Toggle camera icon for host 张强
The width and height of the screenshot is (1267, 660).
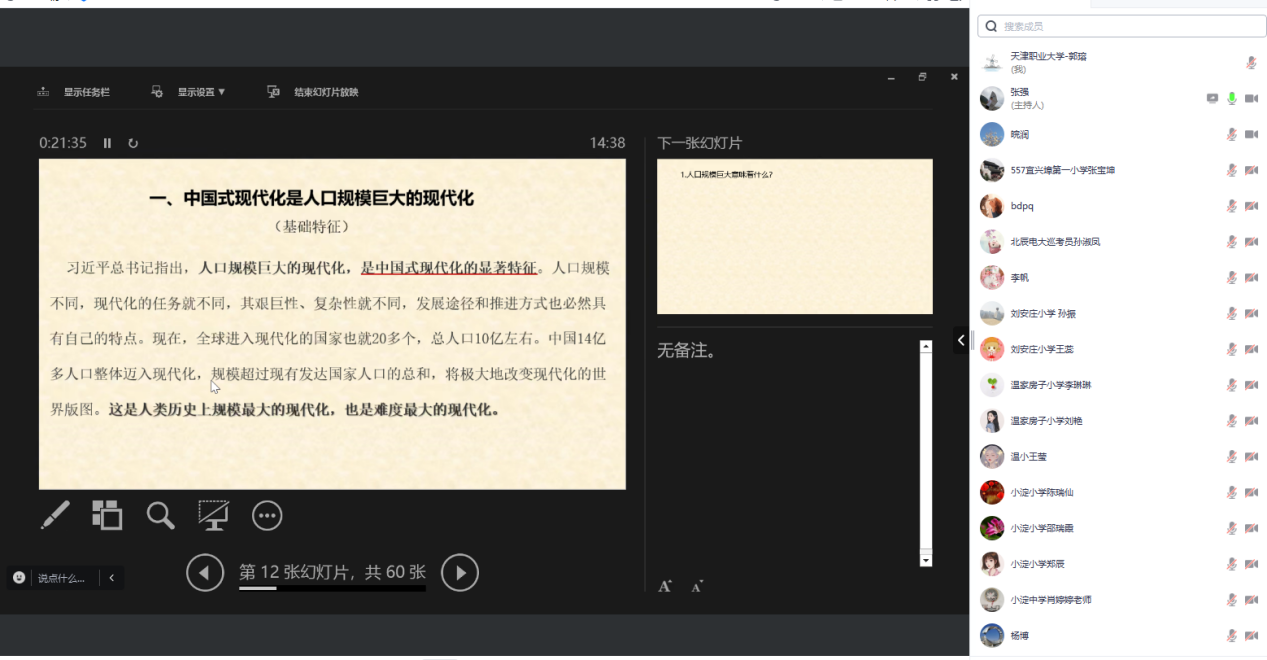tap(1251, 98)
